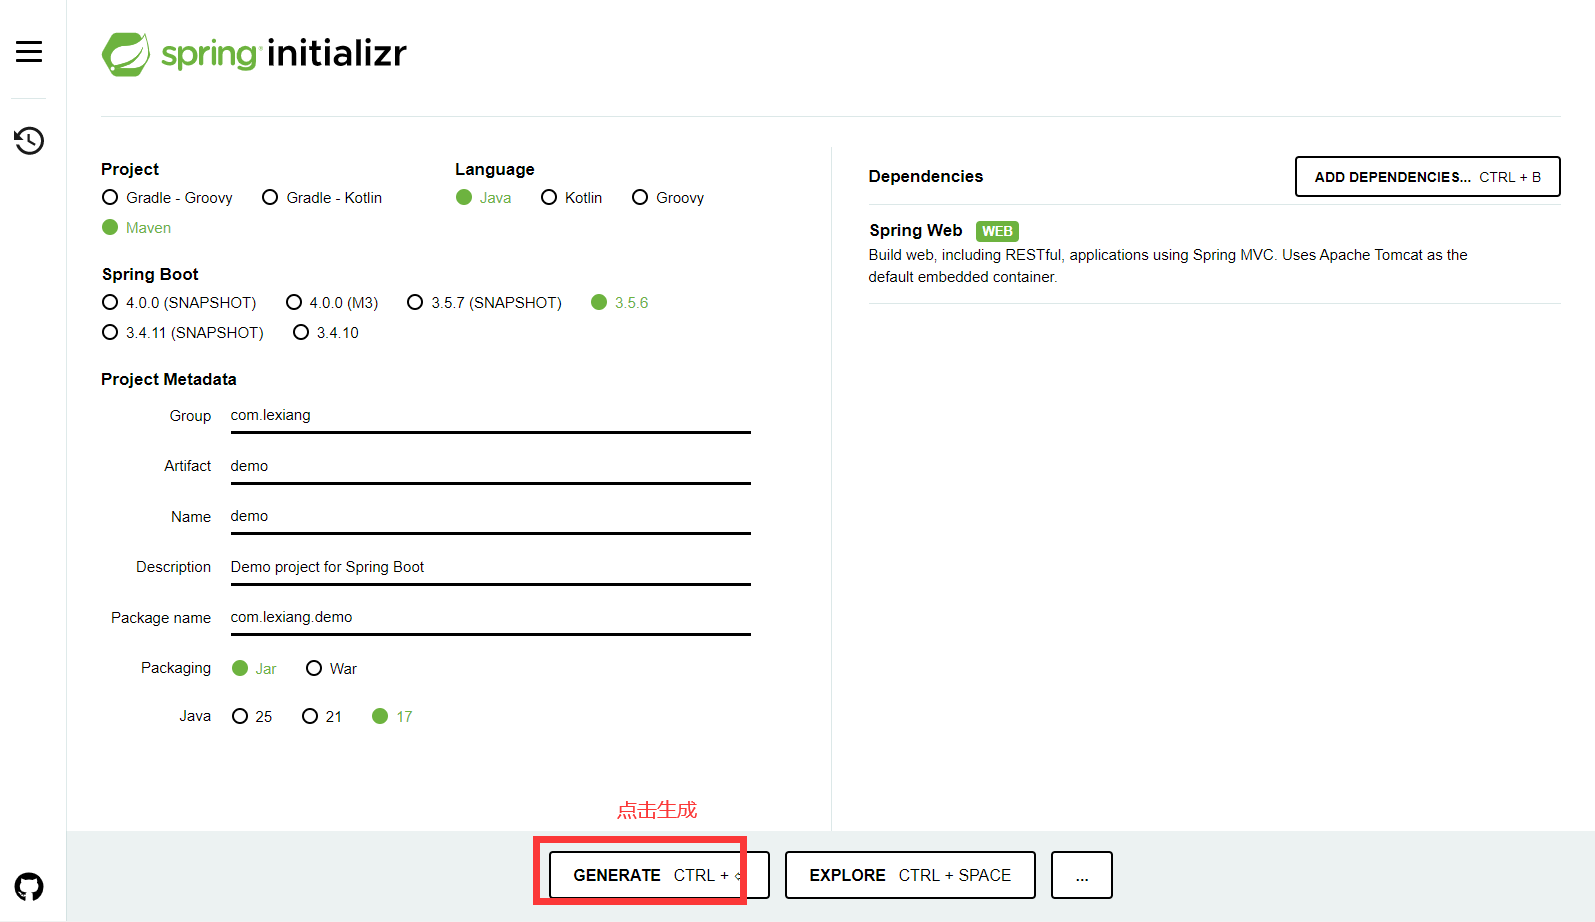Click the Spring Boot heading

(x=150, y=275)
